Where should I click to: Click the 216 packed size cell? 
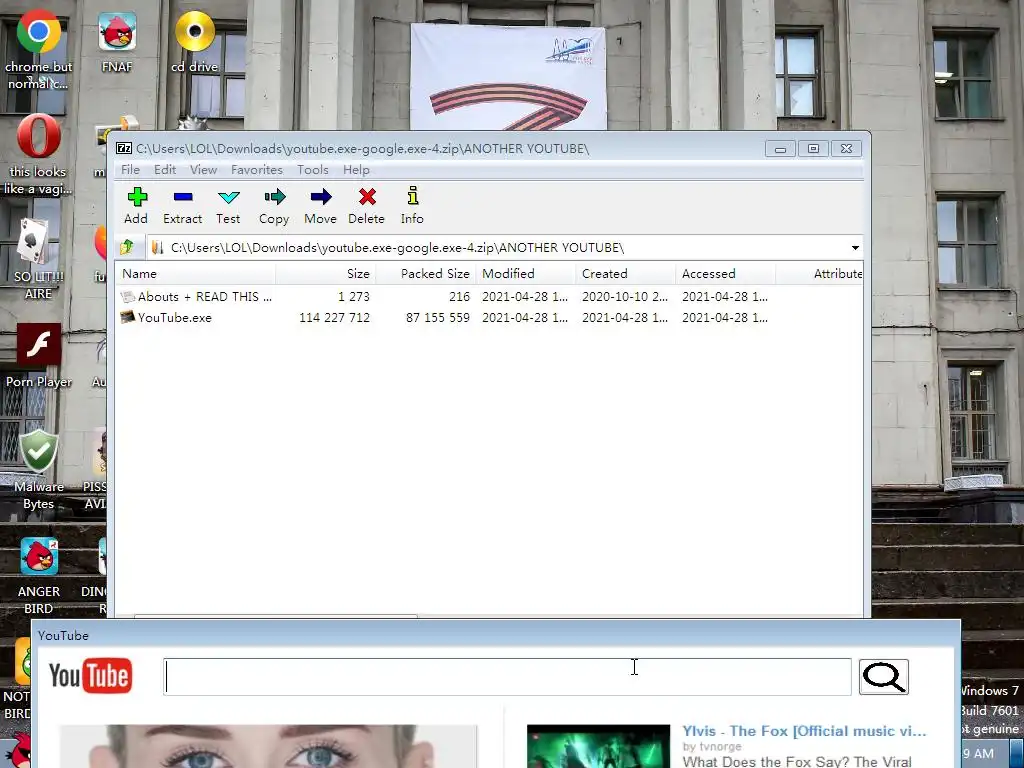click(x=459, y=296)
